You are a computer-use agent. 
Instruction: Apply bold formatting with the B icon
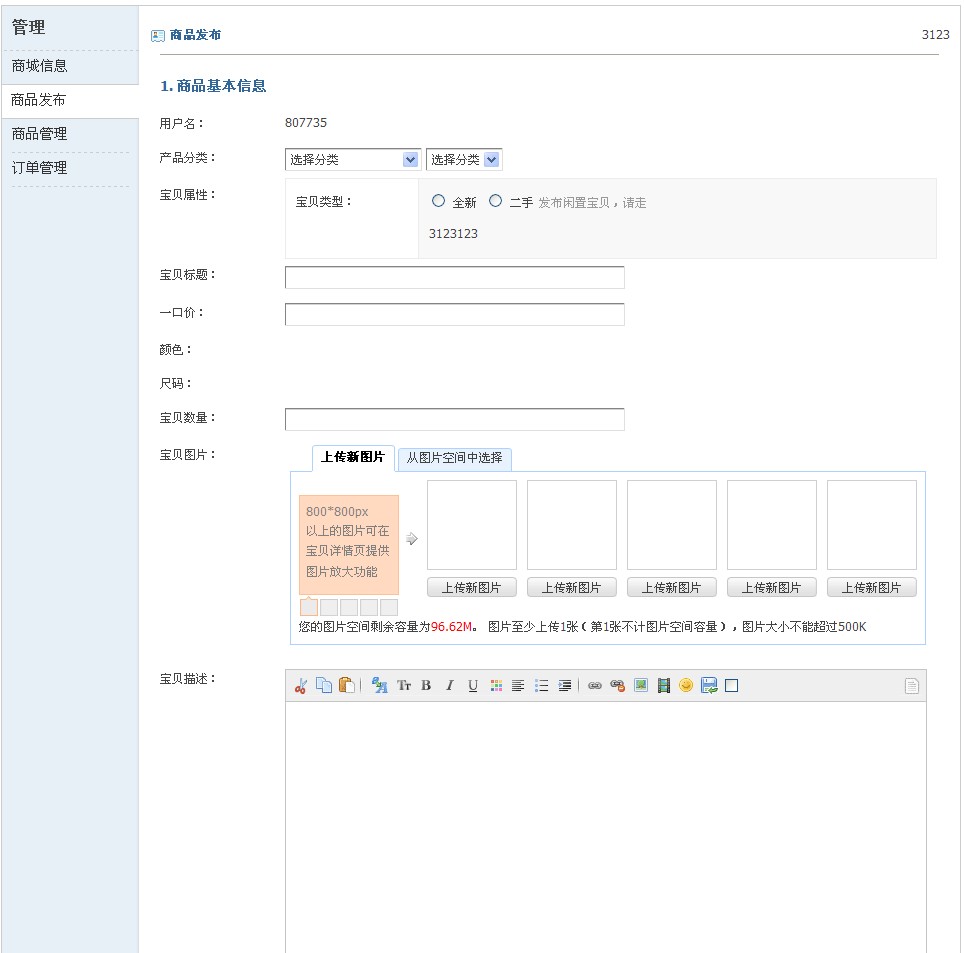coord(426,685)
